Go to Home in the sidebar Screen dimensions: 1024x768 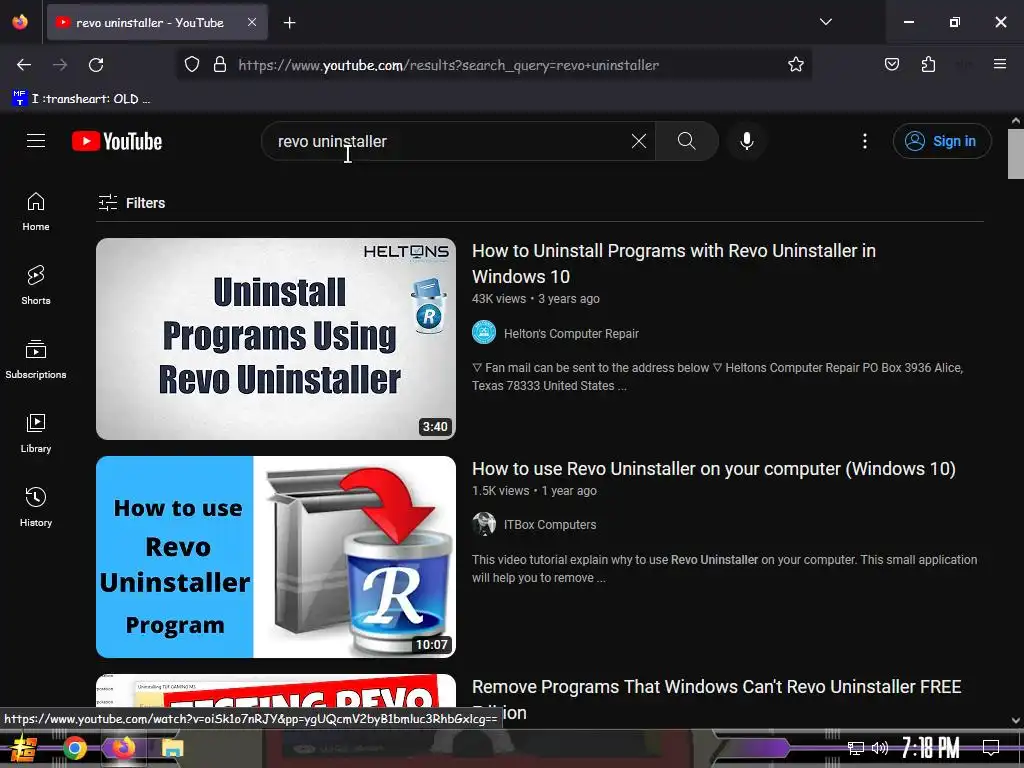click(36, 212)
